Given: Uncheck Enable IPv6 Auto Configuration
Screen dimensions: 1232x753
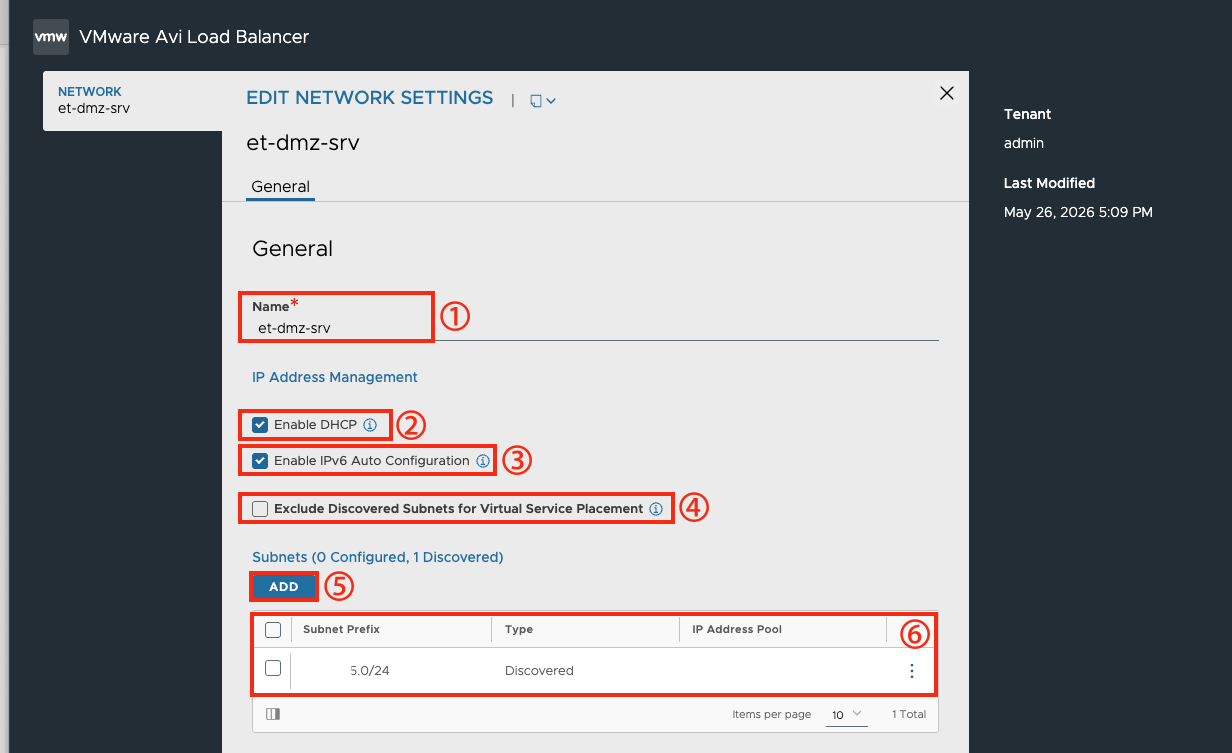Looking at the screenshot, I should [x=261, y=461].
